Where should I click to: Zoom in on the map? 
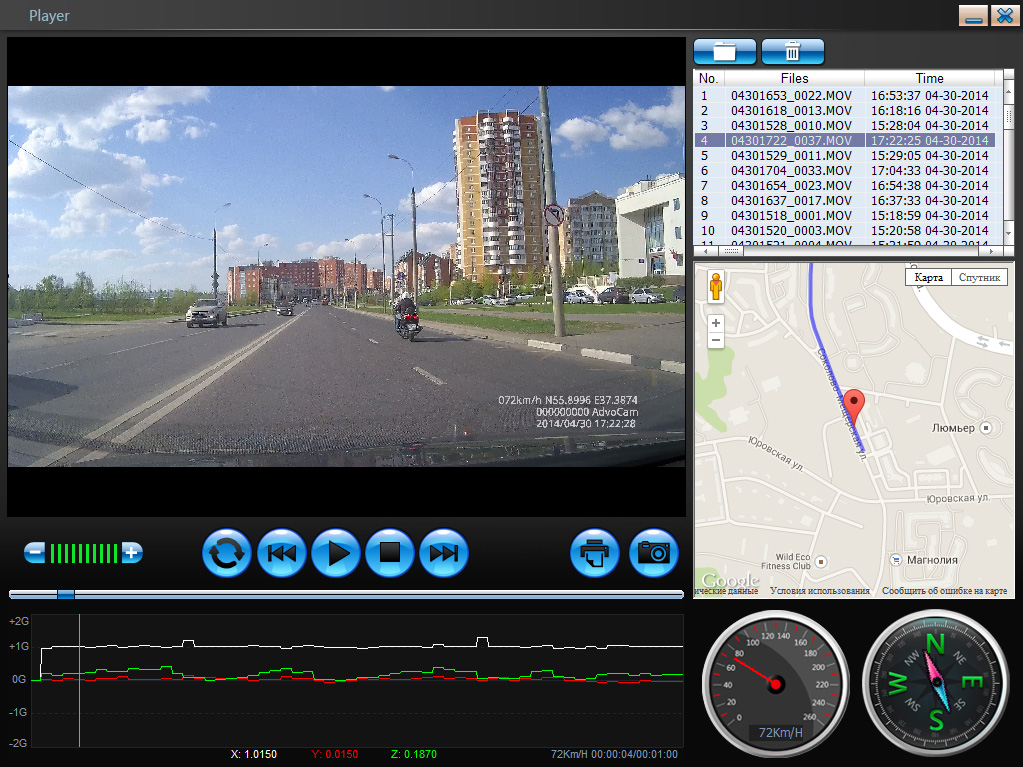tap(715, 324)
